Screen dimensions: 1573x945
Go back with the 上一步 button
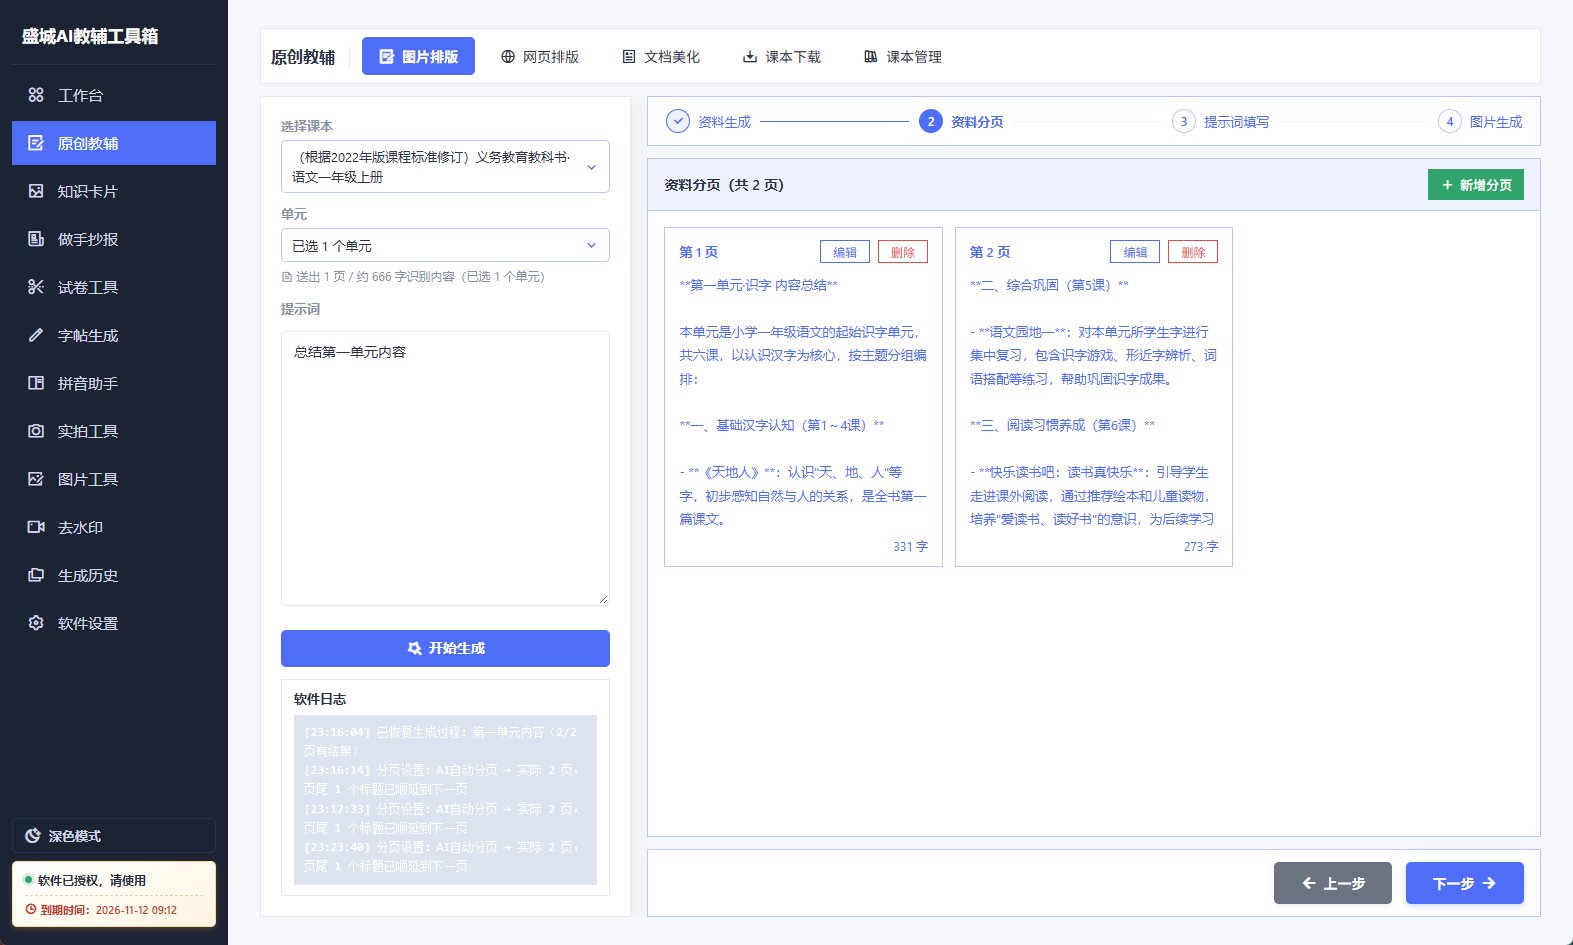coord(1333,883)
